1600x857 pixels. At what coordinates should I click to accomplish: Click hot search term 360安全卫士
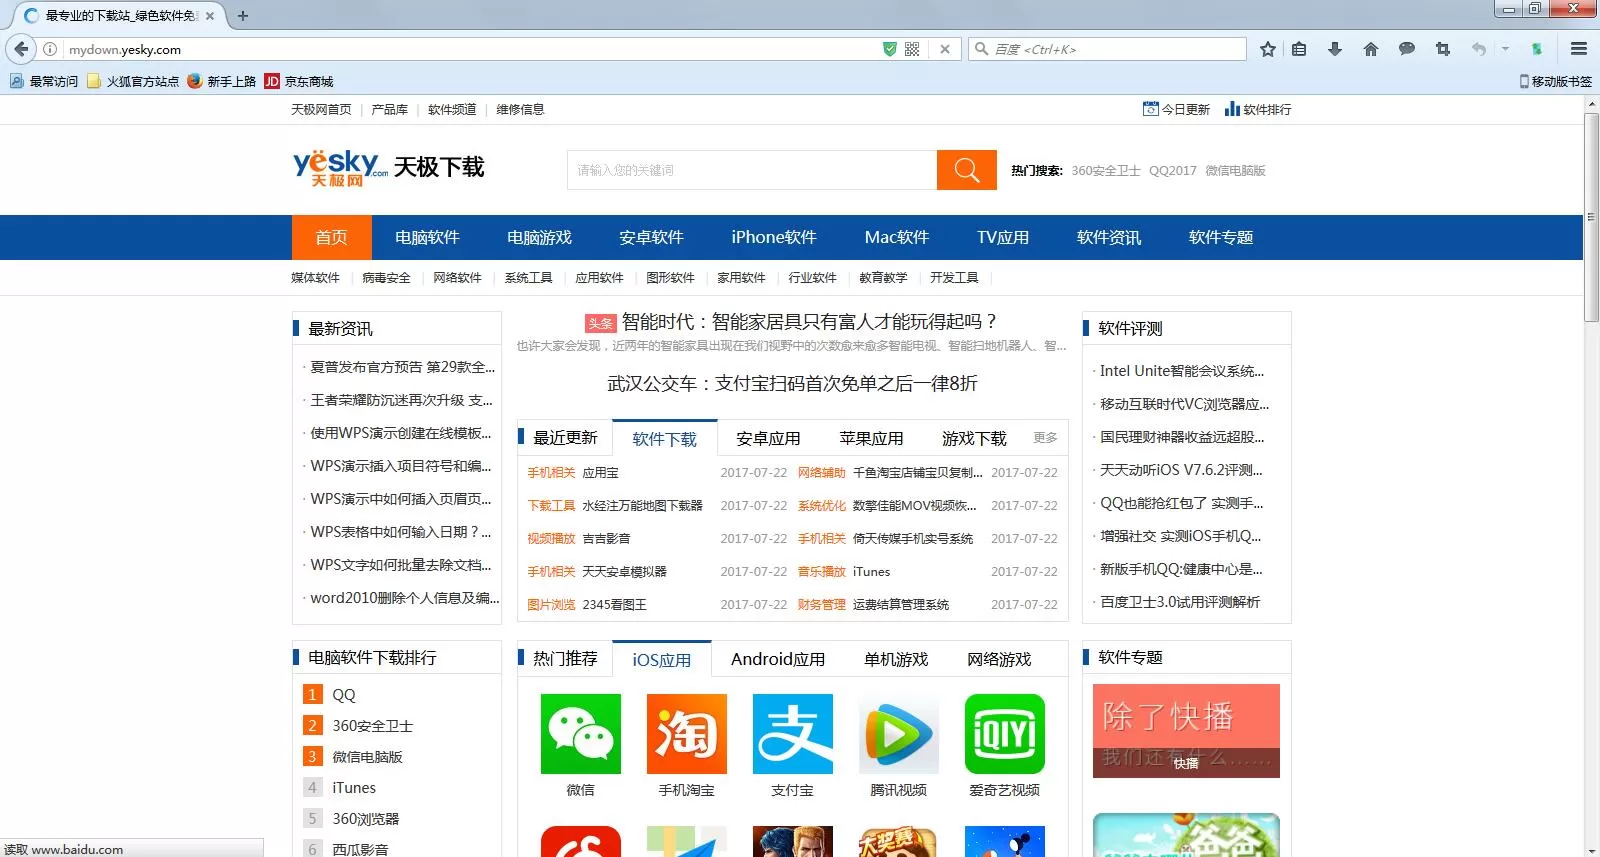click(x=1106, y=171)
